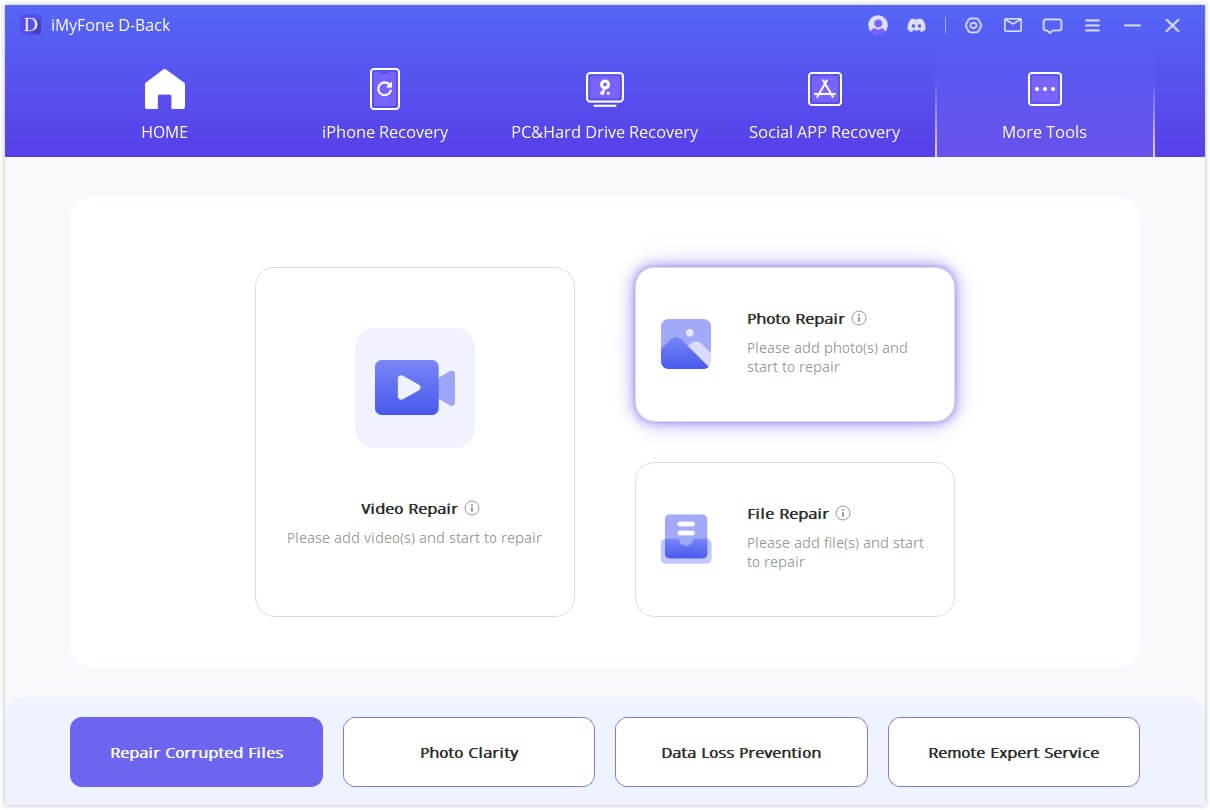Image resolution: width=1210 pixels, height=810 pixels.
Task: Open PC&Hard Drive Recovery tab
Action: point(604,105)
